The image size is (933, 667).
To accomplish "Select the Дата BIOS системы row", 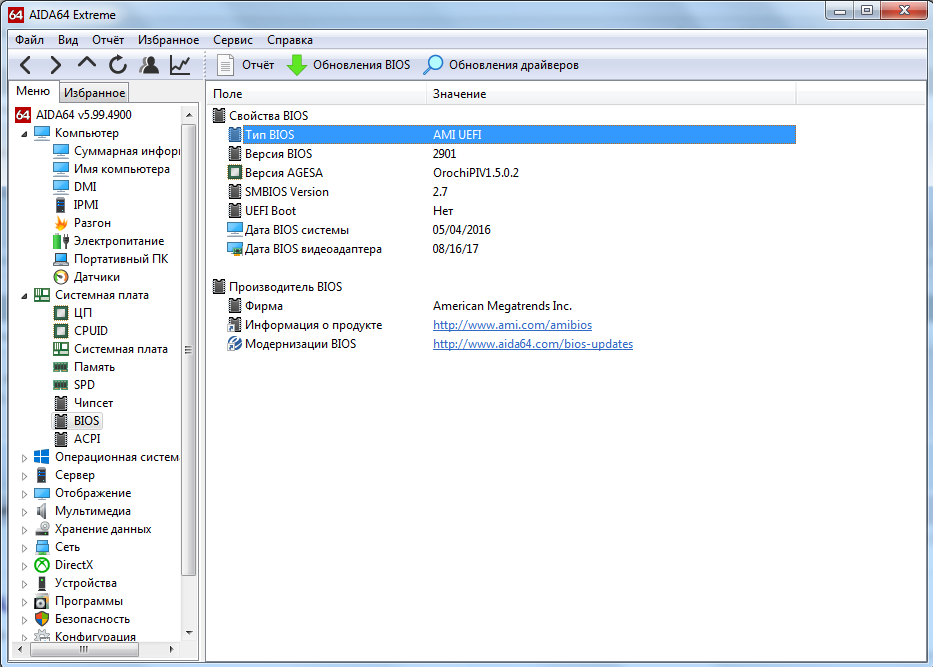I will (x=511, y=230).
